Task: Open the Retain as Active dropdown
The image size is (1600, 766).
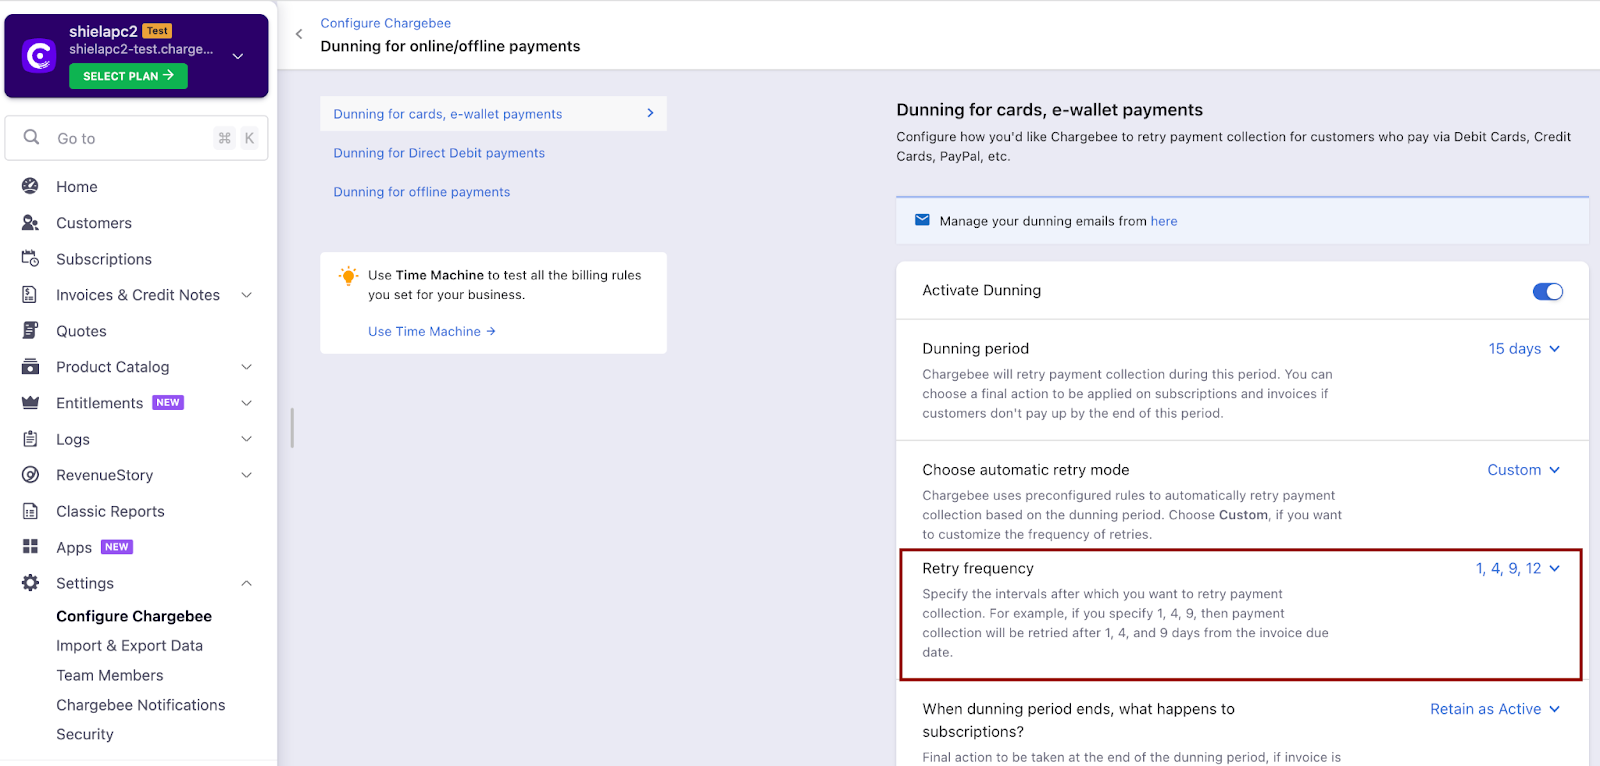Action: (x=1494, y=709)
